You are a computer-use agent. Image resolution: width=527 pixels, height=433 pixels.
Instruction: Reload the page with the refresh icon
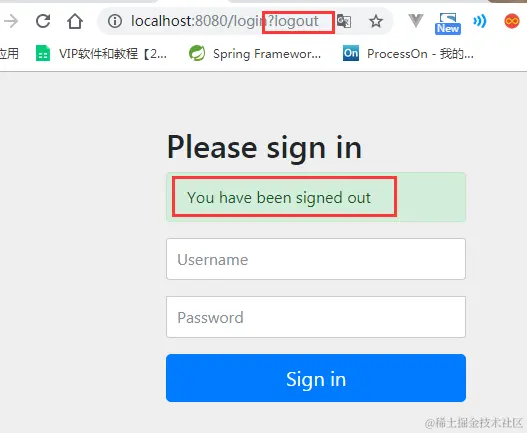tap(43, 21)
